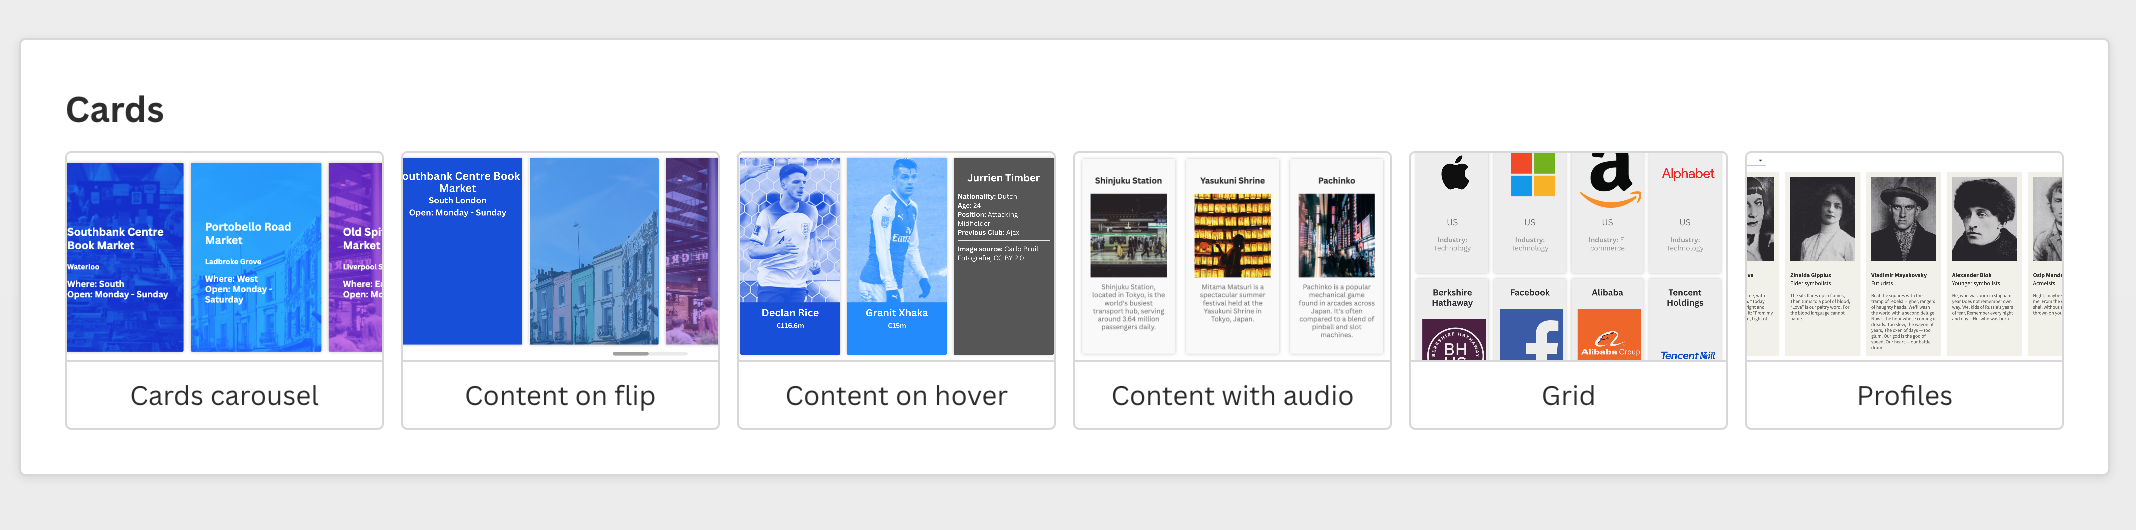
Task: Click the Amazon logo in Grid preview
Action: pyautogui.click(x=1610, y=180)
